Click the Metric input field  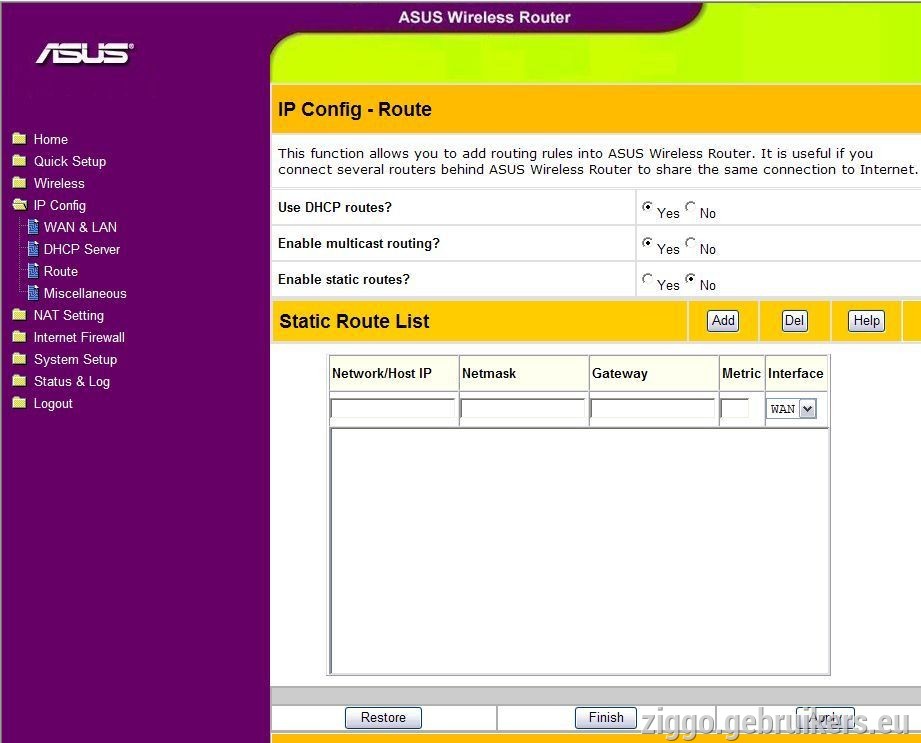point(735,408)
